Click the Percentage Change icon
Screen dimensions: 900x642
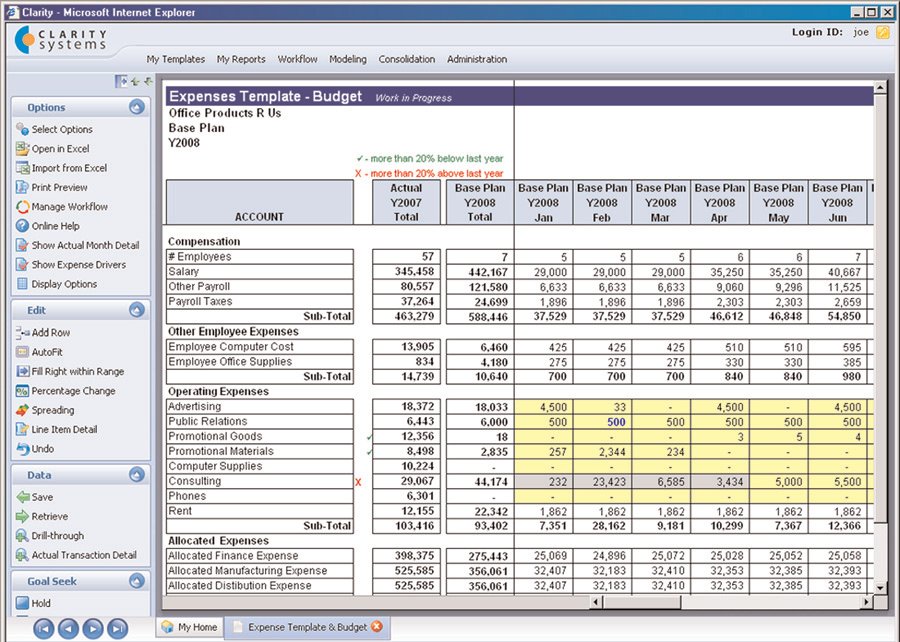pyautogui.click(x=22, y=391)
